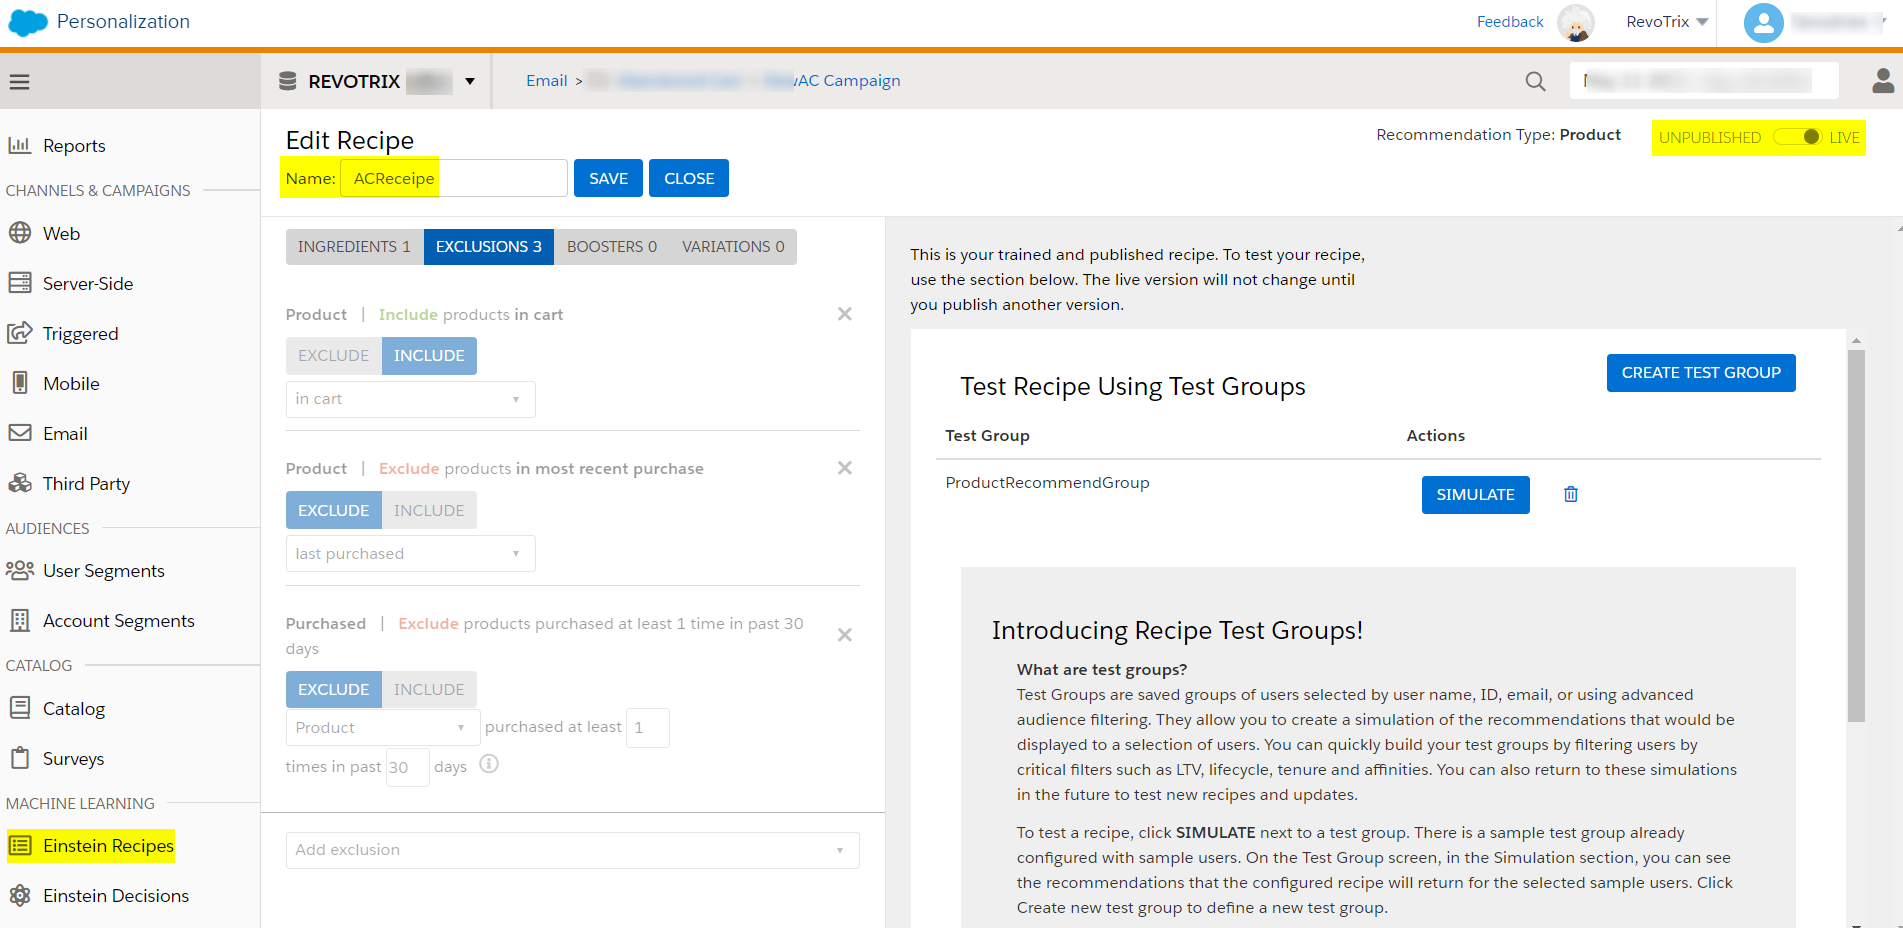The width and height of the screenshot is (1903, 928).
Task: Switch to the BOOSTERS 0 tab
Action: (612, 247)
